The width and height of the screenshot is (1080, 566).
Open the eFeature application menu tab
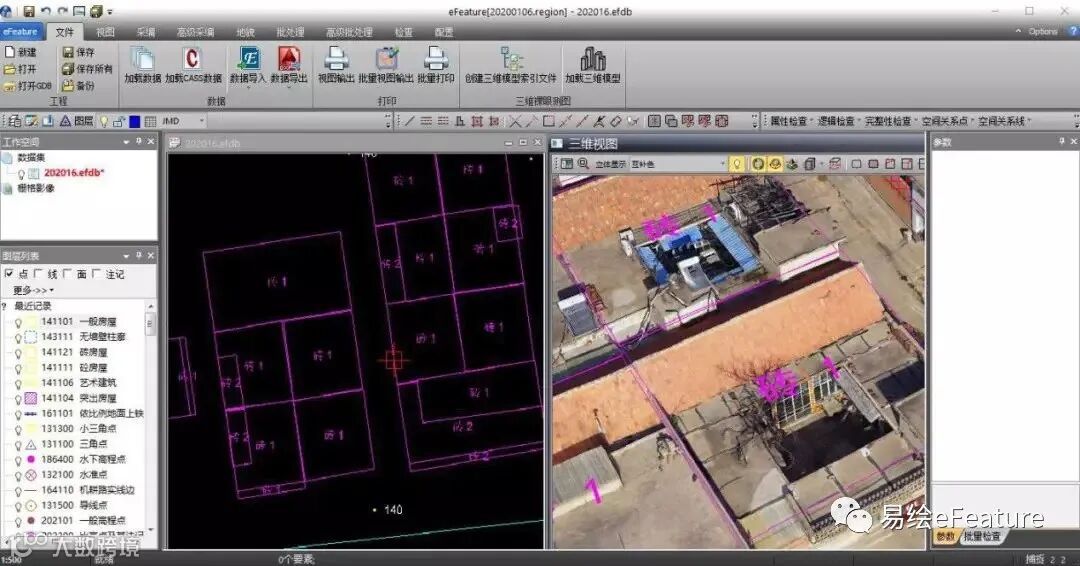pos(21,32)
